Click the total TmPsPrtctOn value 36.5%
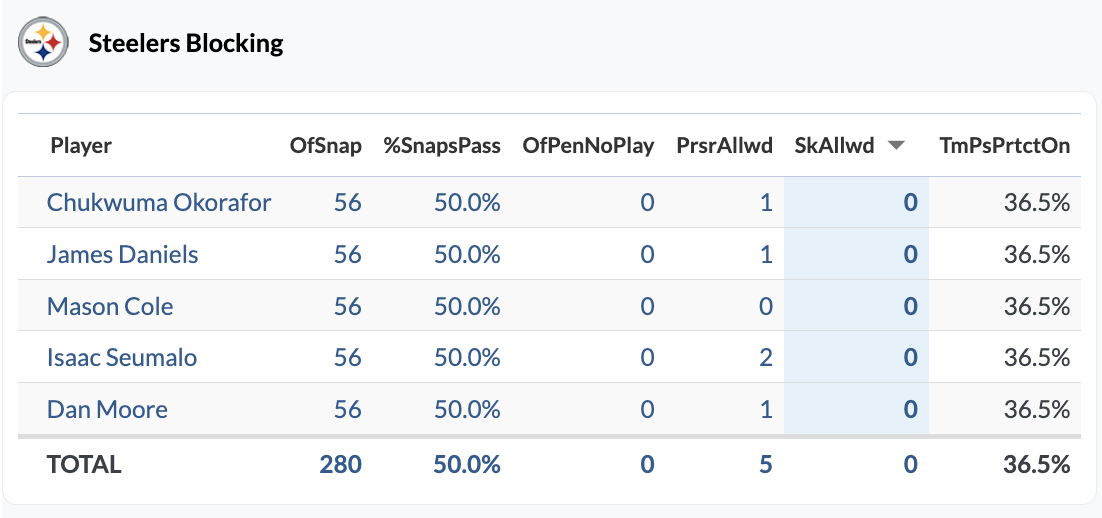This screenshot has width=1102, height=518. (x=1037, y=464)
